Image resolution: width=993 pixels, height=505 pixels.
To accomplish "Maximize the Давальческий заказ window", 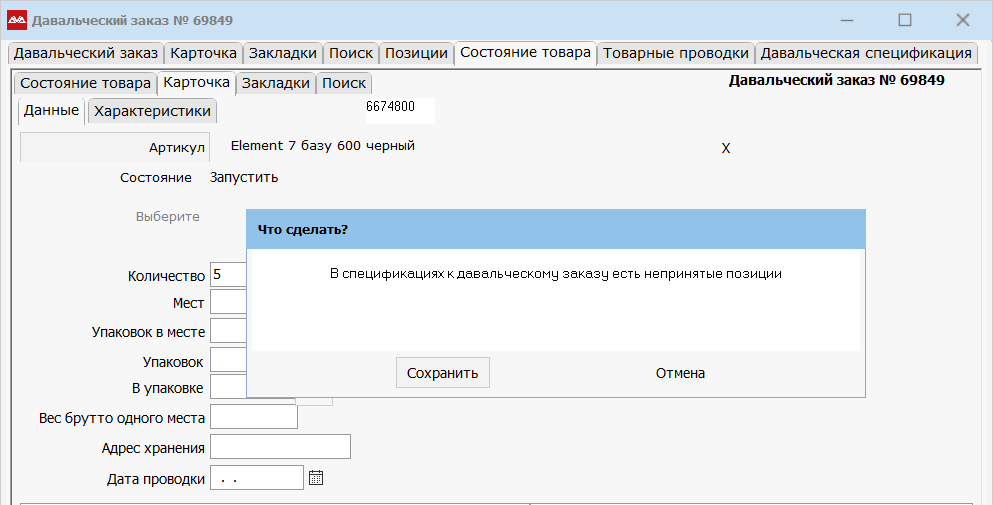I will [905, 20].
